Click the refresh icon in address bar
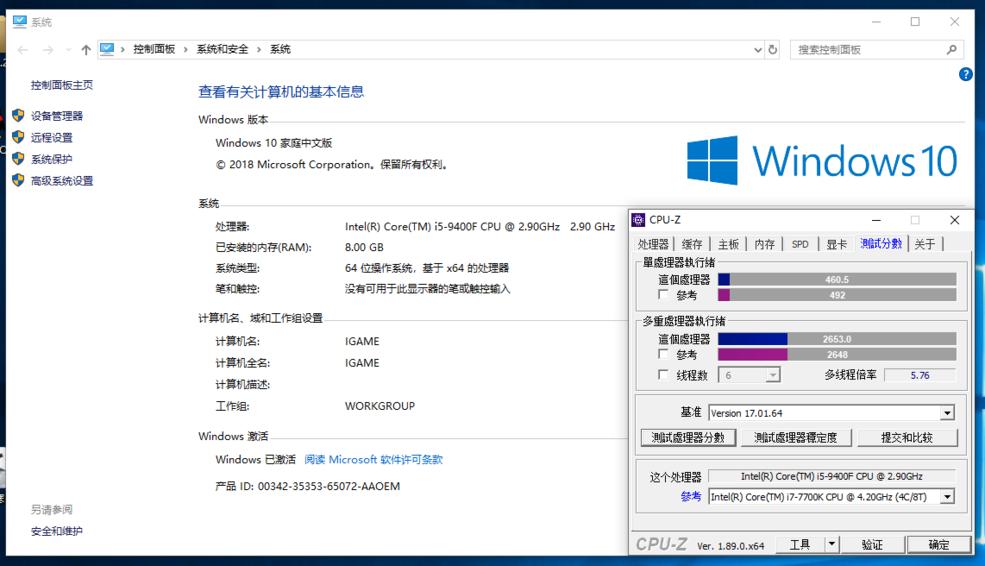This screenshot has height=566, width=985. pyautogui.click(x=773, y=50)
